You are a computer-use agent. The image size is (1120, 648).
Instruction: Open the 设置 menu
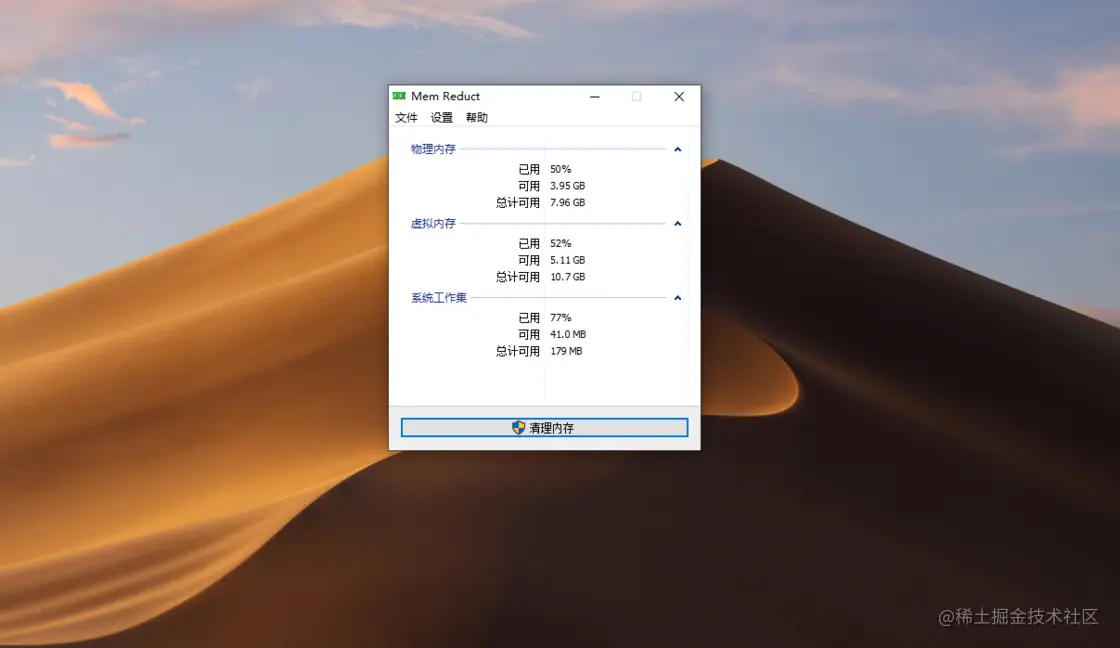click(441, 117)
